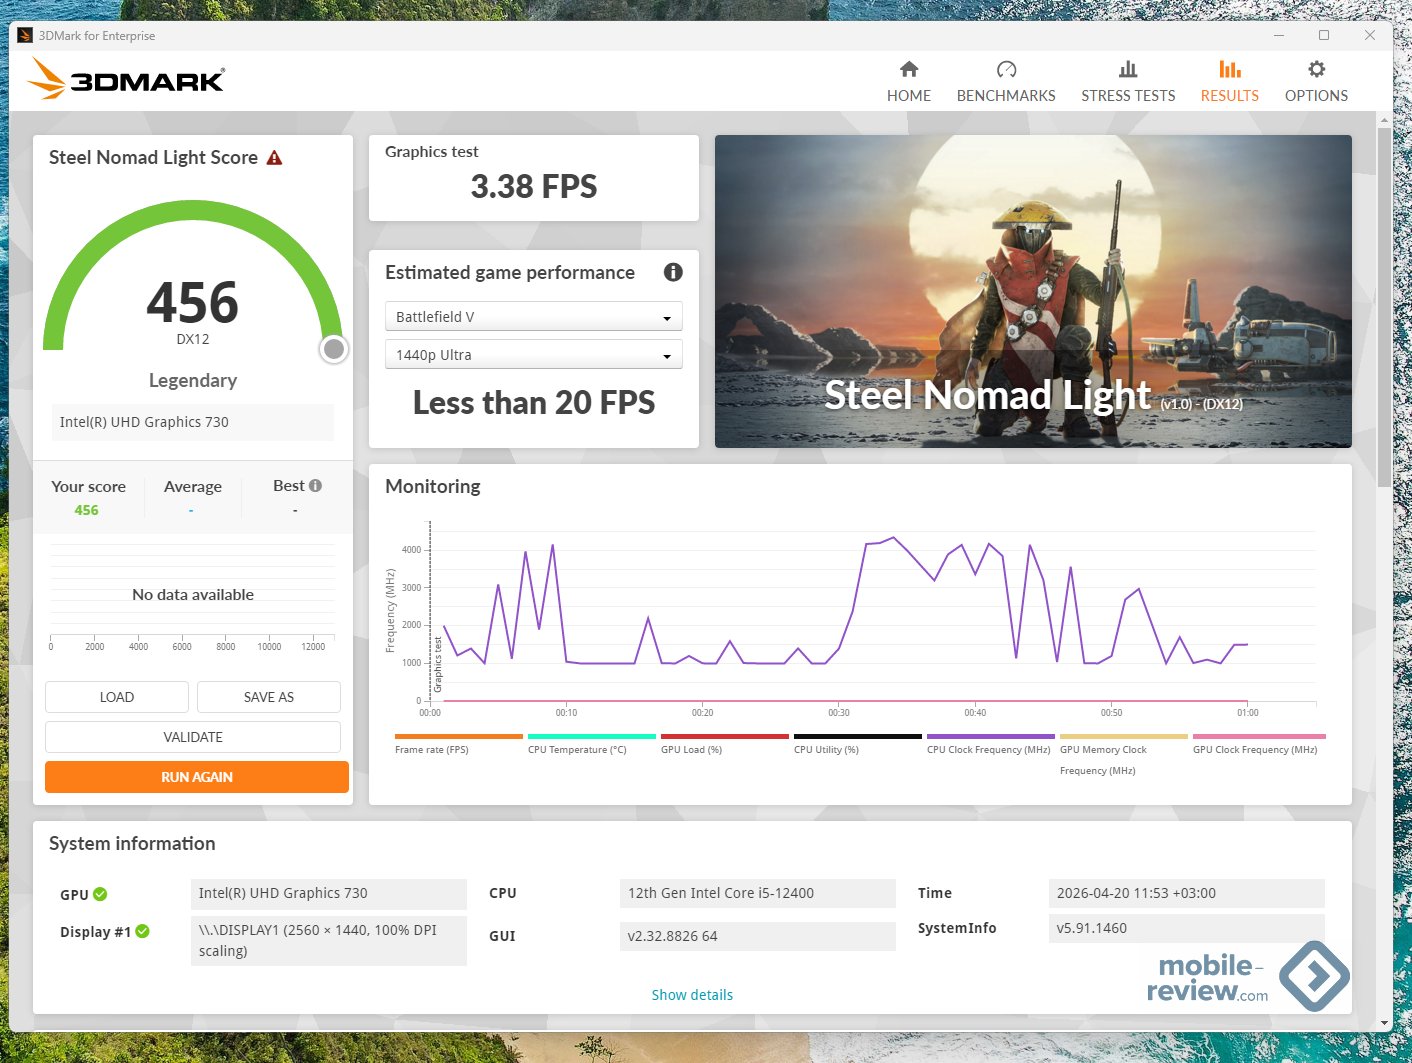The height and width of the screenshot is (1063, 1412).
Task: Click the Home house icon
Action: coord(908,69)
